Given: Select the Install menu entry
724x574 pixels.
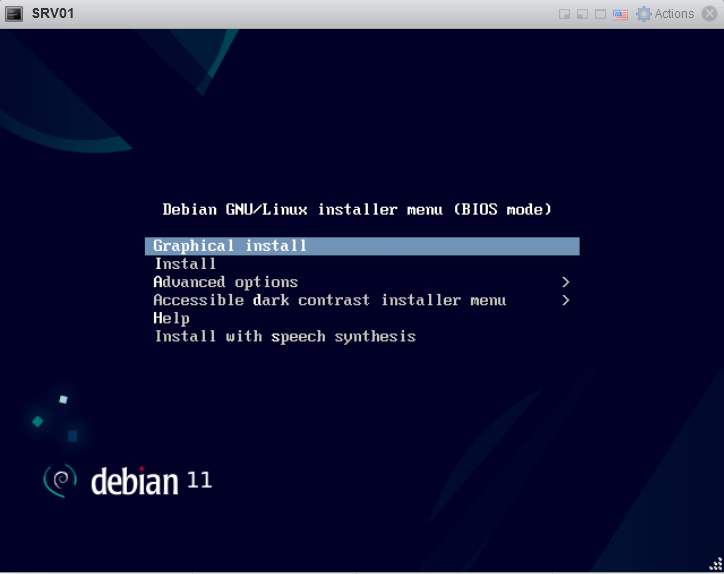Looking at the screenshot, I should pyautogui.click(x=185, y=264).
